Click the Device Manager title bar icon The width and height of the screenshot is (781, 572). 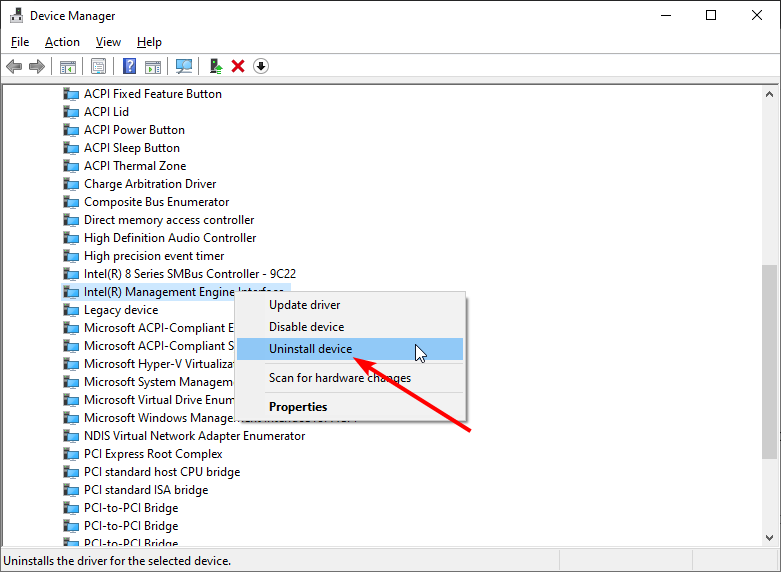tap(16, 15)
